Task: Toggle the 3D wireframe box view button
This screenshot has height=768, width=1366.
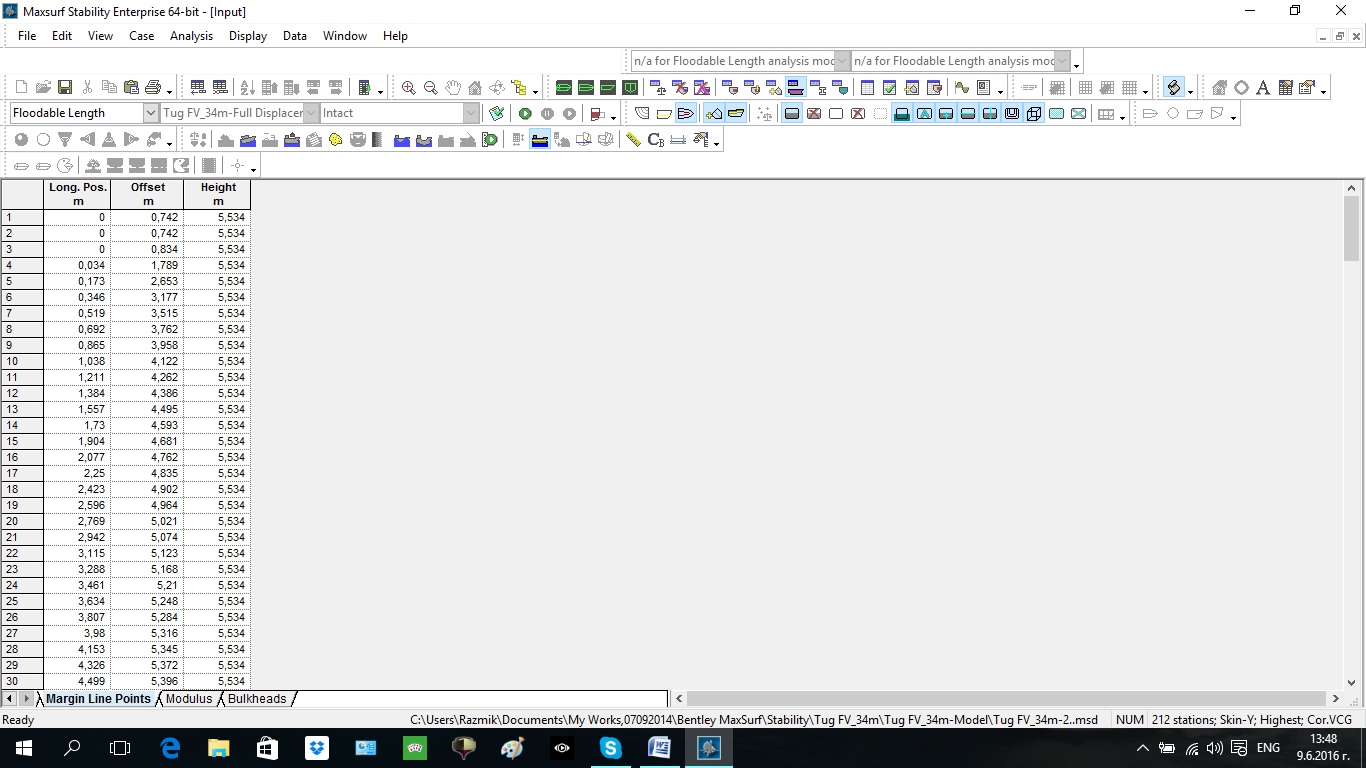Action: [x=1034, y=114]
